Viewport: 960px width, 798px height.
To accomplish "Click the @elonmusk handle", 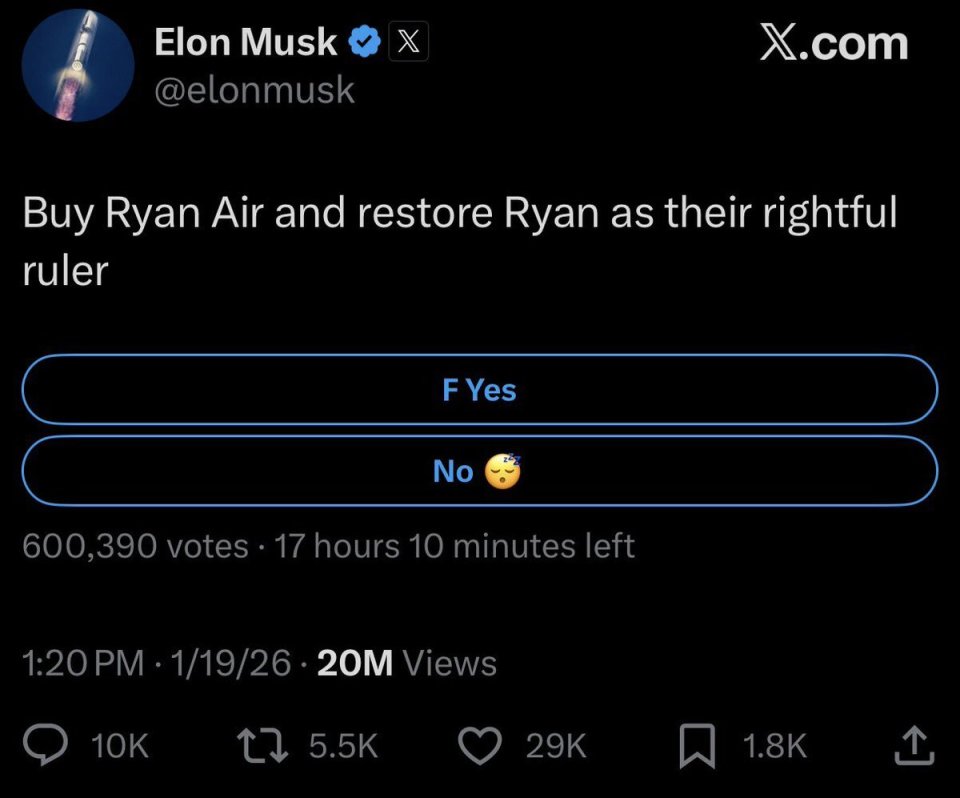I will [254, 90].
